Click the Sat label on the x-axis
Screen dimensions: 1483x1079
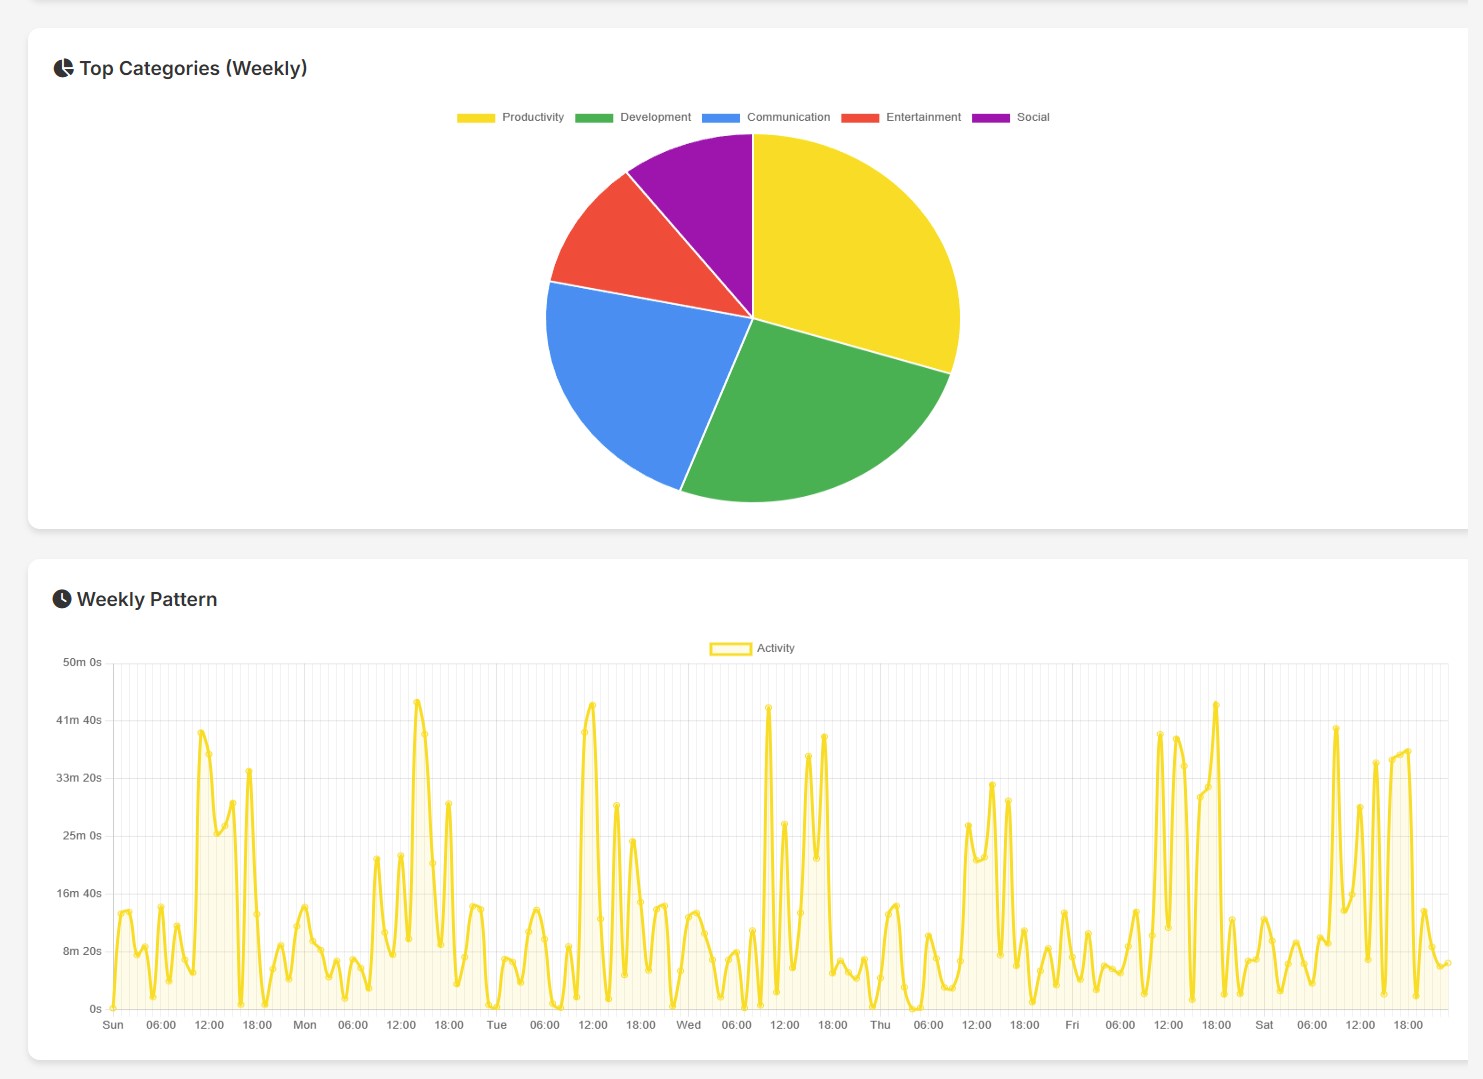tap(1264, 1025)
